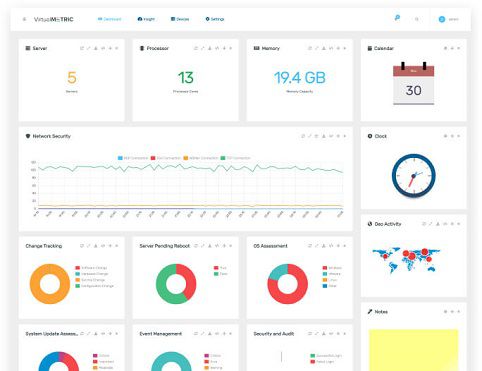Close the Network Security widget
The image size is (482, 371).
(345, 136)
